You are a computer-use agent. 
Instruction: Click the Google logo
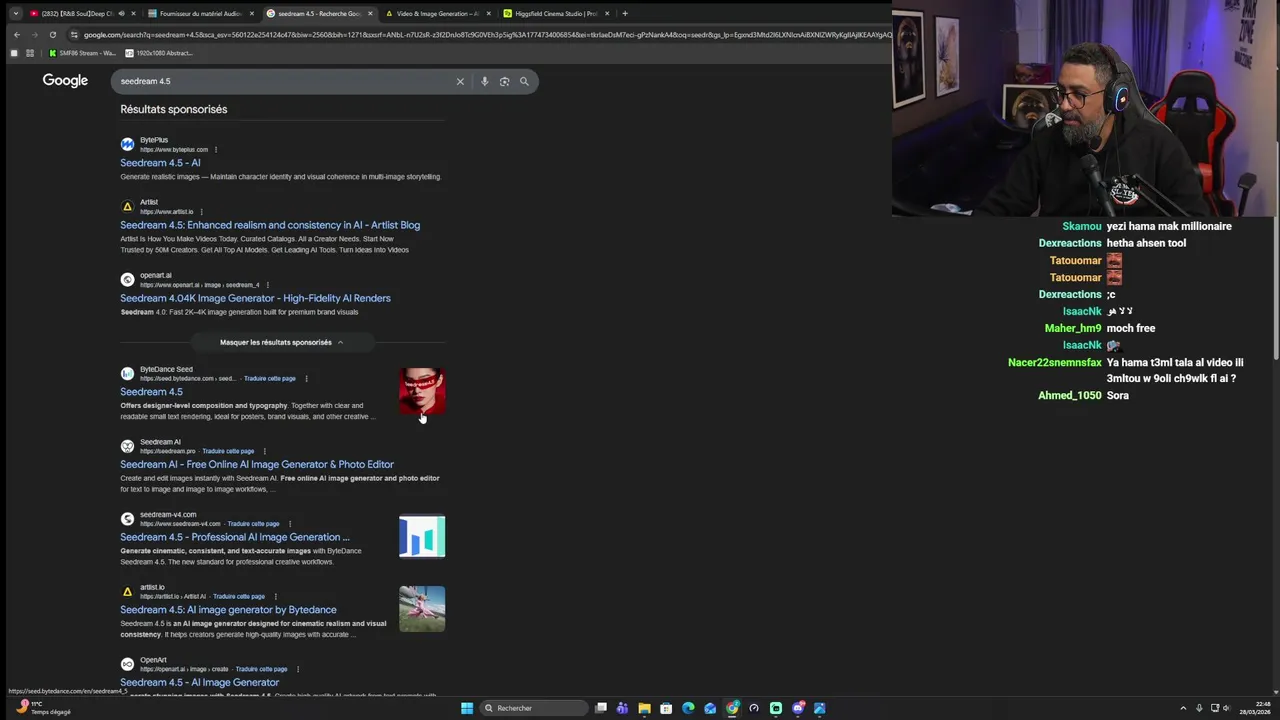65,80
